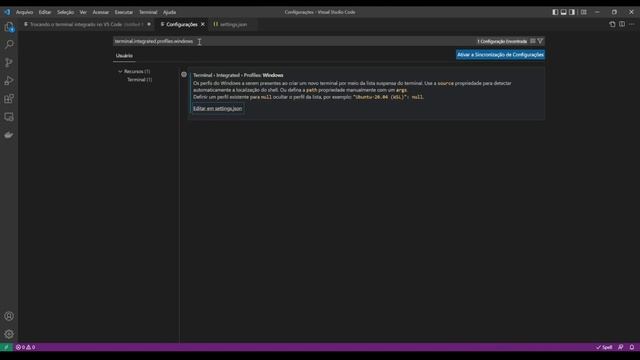Clear the settings search input icon

533,41
